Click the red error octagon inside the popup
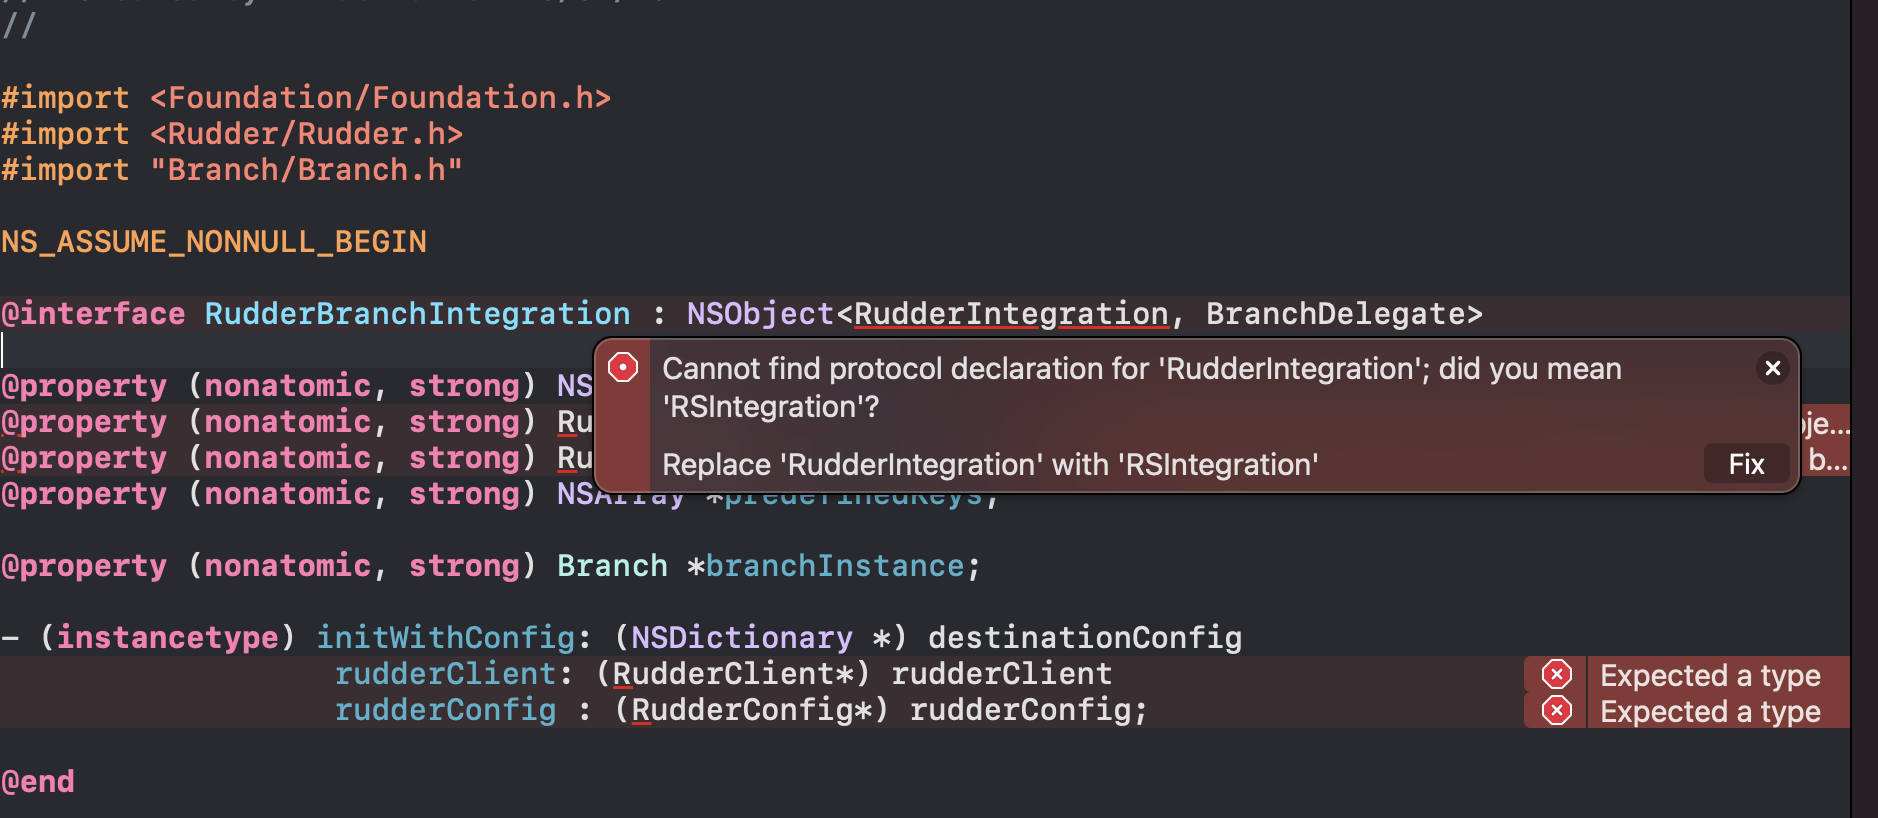1878x818 pixels. [x=623, y=368]
